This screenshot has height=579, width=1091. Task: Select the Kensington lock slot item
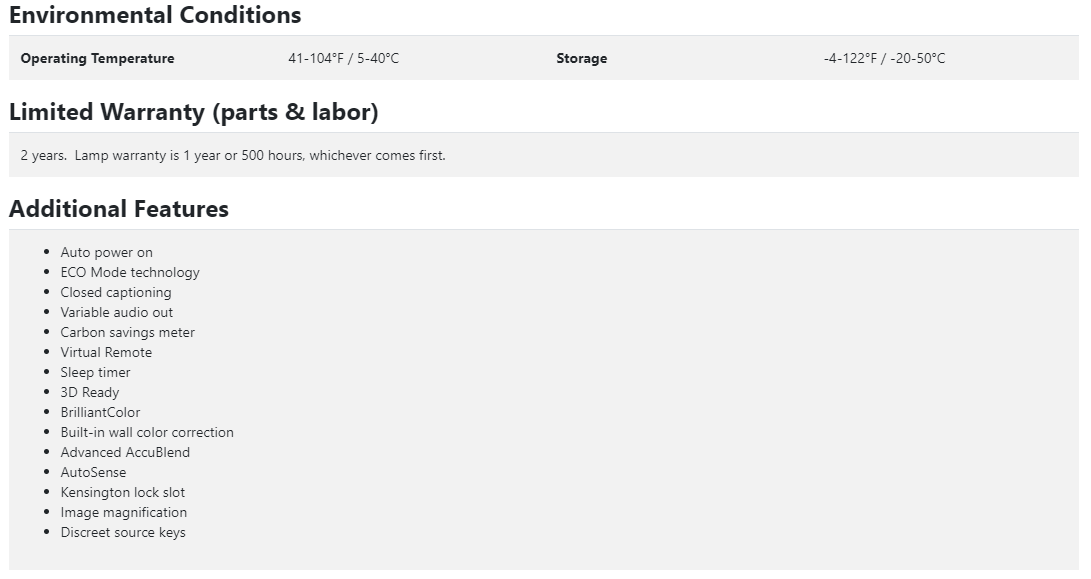coord(122,492)
